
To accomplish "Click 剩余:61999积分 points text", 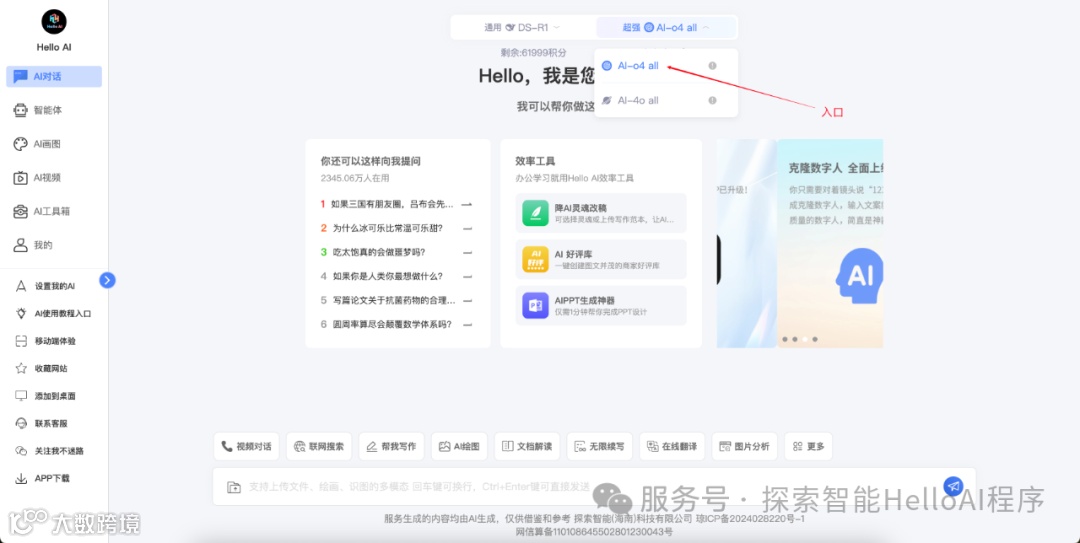I will [534, 52].
